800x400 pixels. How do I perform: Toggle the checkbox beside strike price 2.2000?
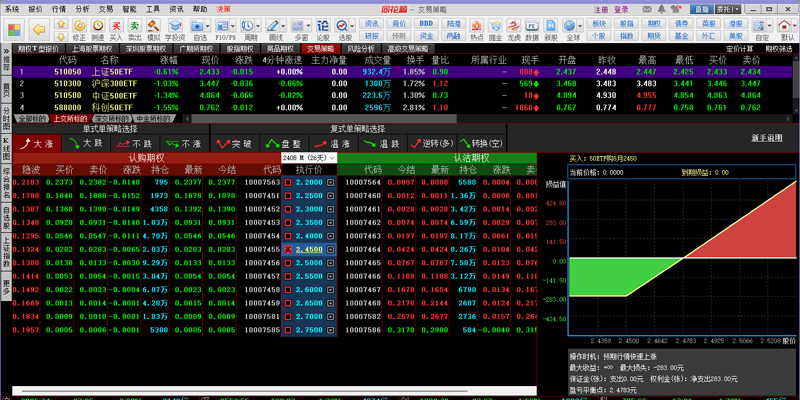(289, 183)
